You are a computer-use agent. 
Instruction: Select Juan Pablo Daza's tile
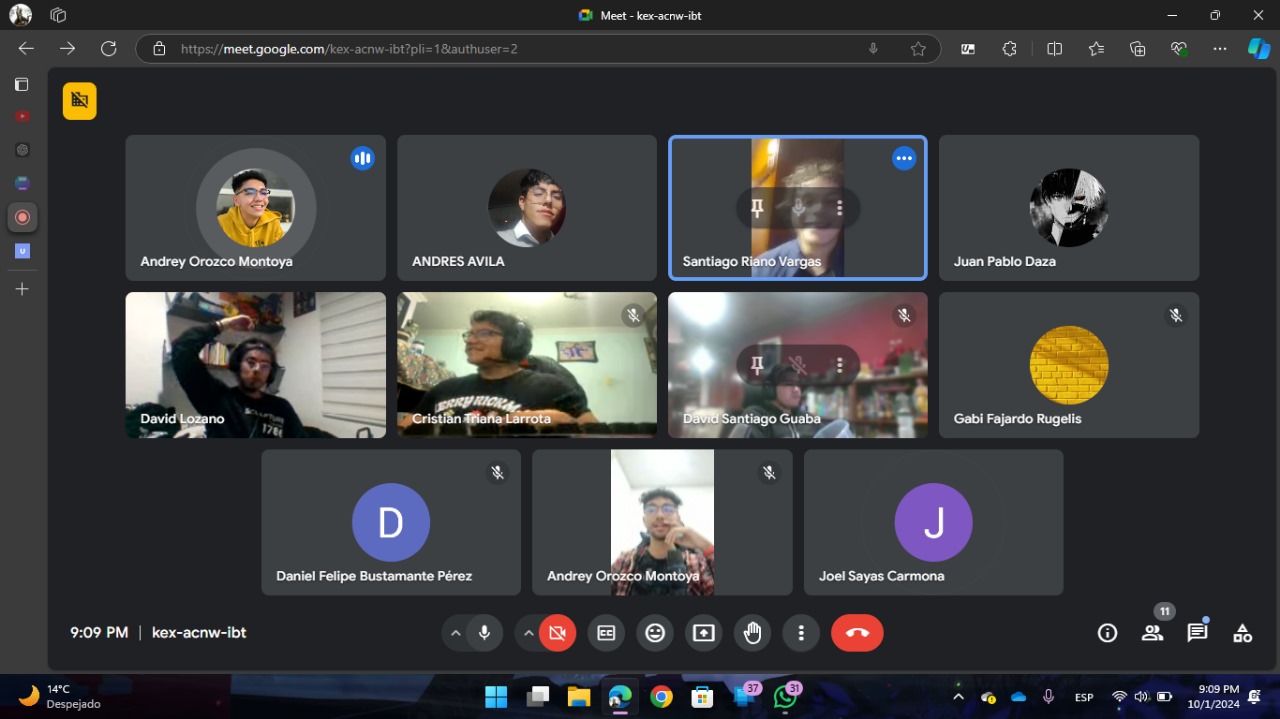(x=1069, y=208)
